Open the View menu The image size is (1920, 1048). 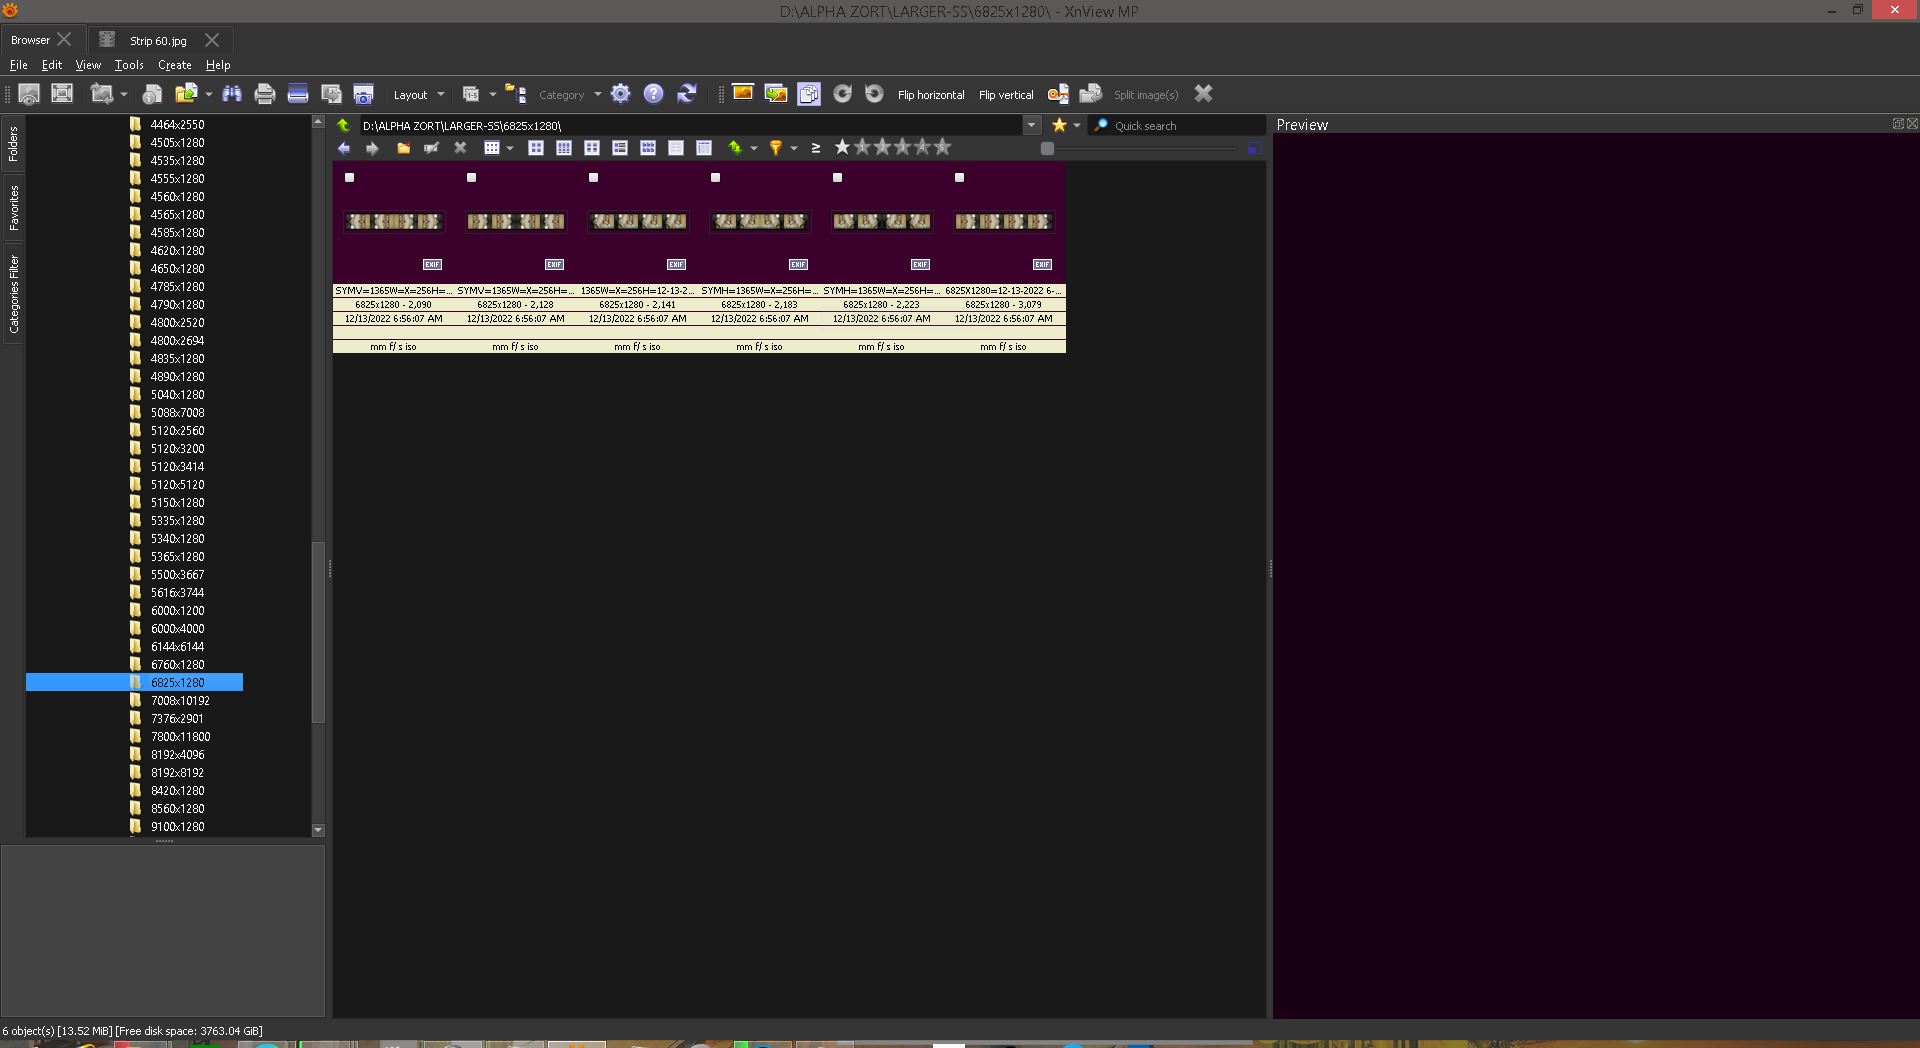(88, 65)
